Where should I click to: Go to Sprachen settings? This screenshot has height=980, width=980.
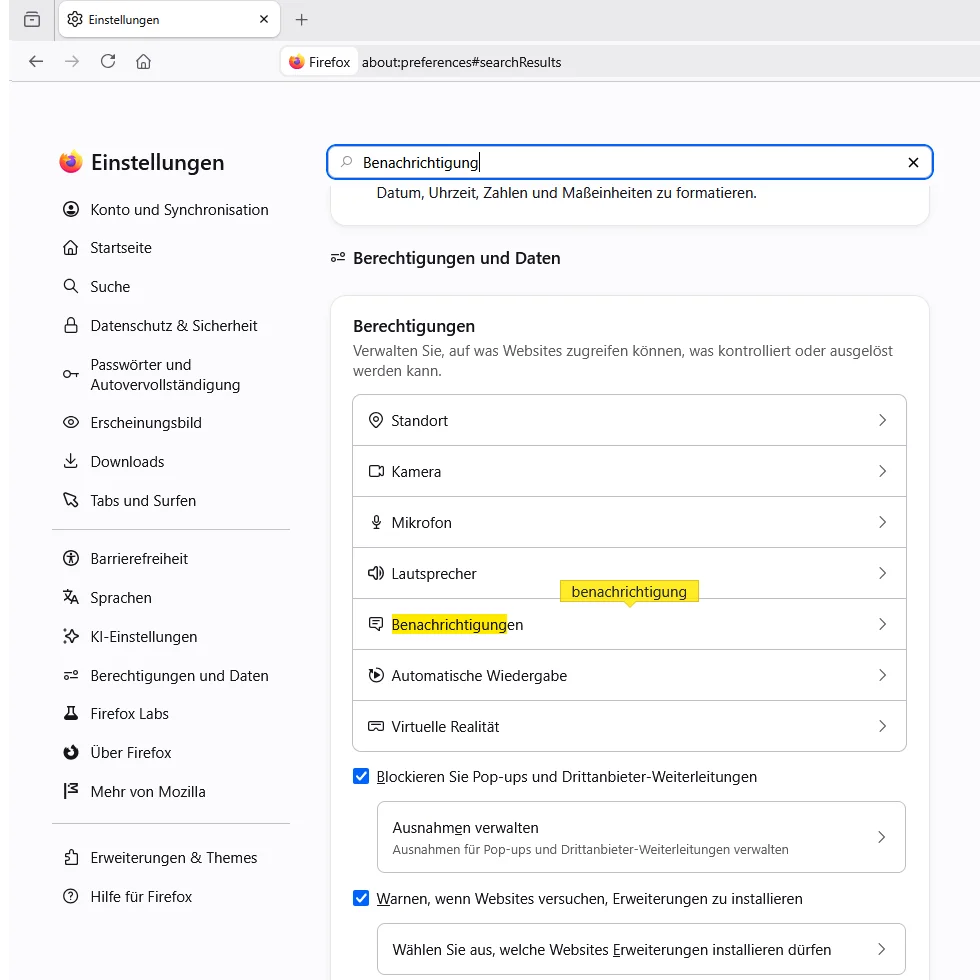coord(121,598)
